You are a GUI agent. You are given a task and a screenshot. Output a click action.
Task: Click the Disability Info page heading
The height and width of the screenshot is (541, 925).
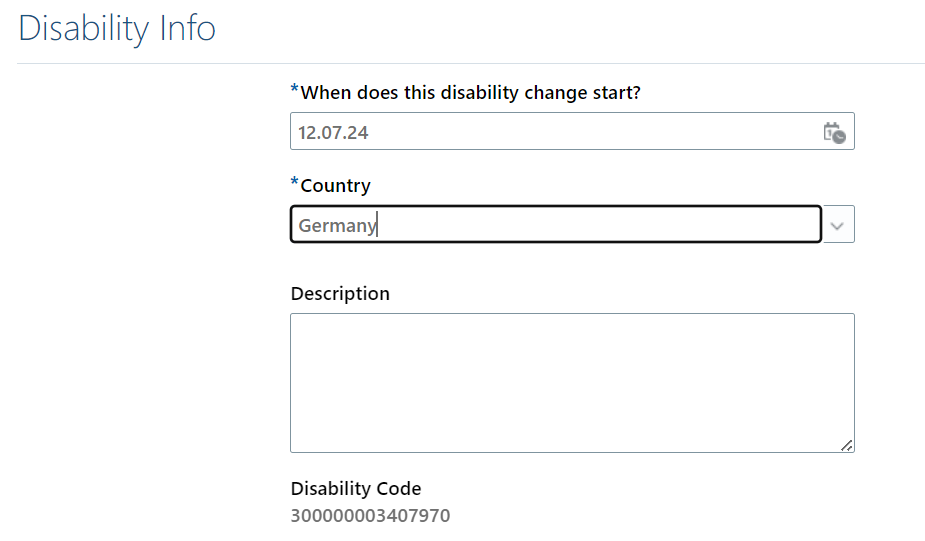tap(117, 28)
